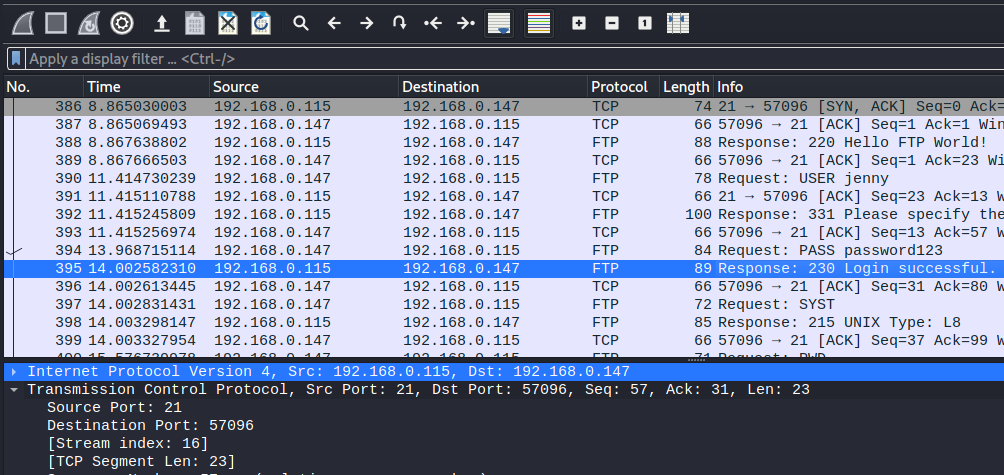1004x475 pixels.
Task: Open capture options gear icon
Action: click(x=122, y=24)
